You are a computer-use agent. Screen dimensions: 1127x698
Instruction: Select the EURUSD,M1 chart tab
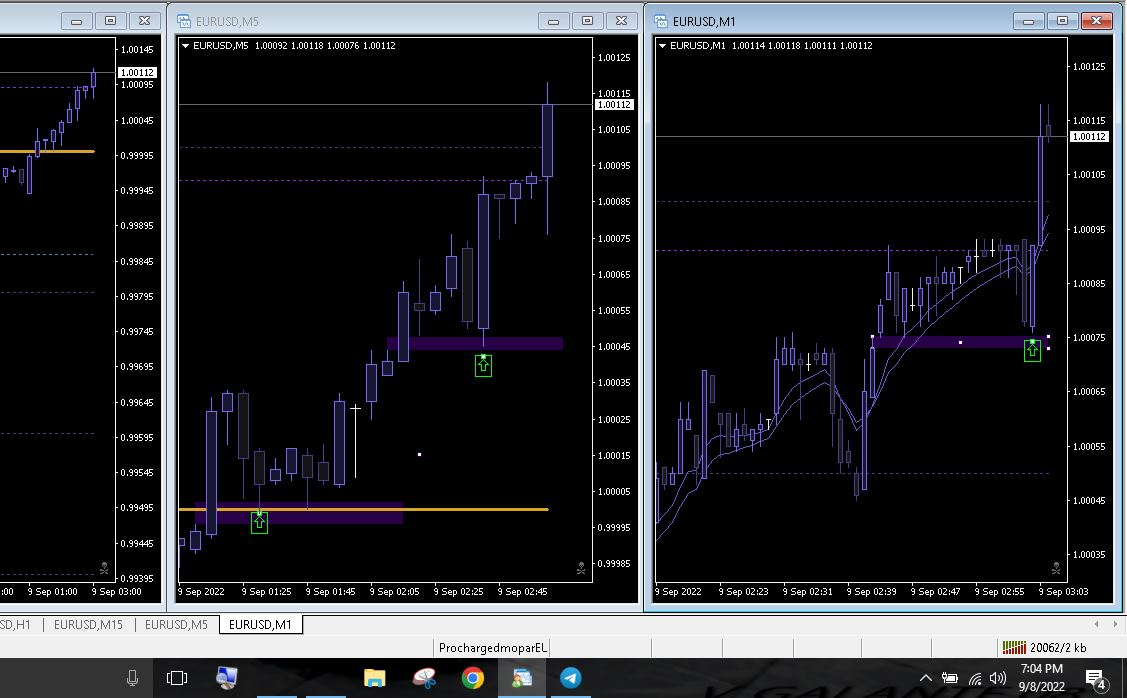click(260, 625)
